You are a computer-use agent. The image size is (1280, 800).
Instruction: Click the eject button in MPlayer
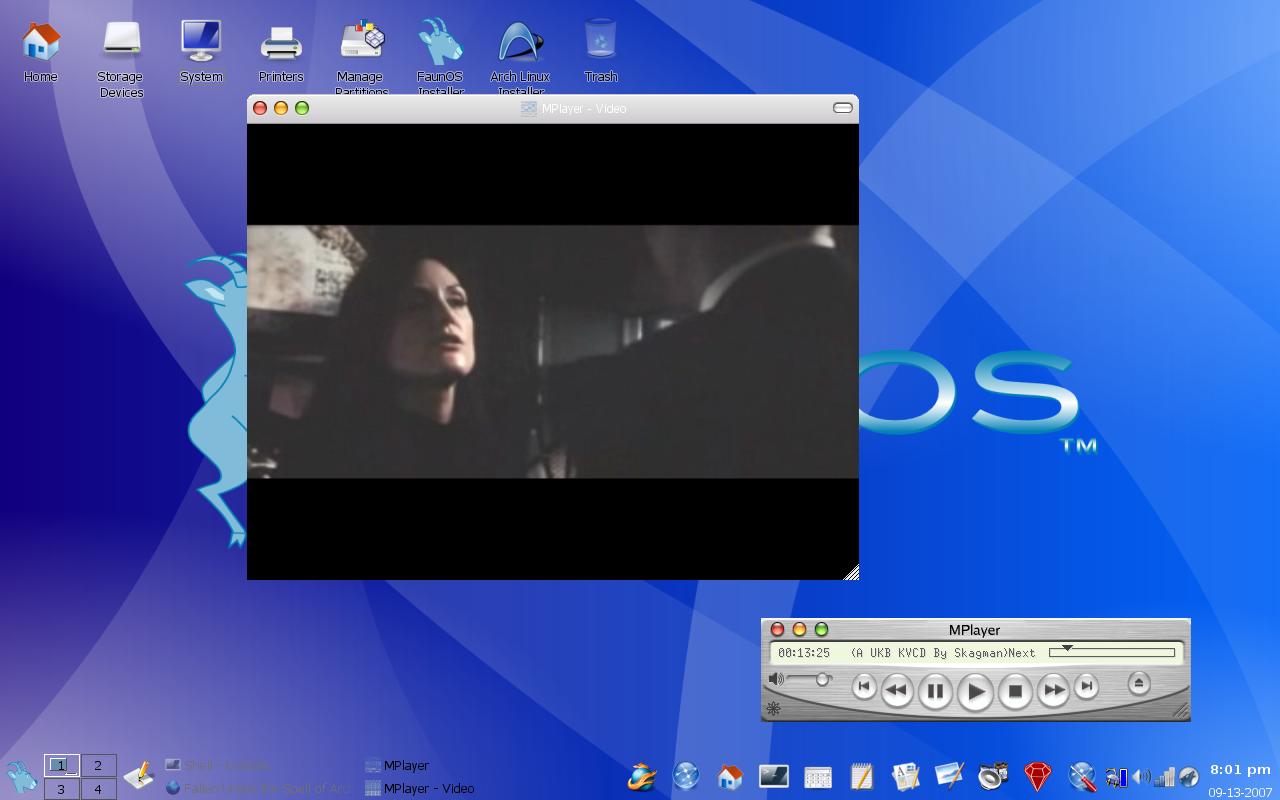tap(1138, 684)
